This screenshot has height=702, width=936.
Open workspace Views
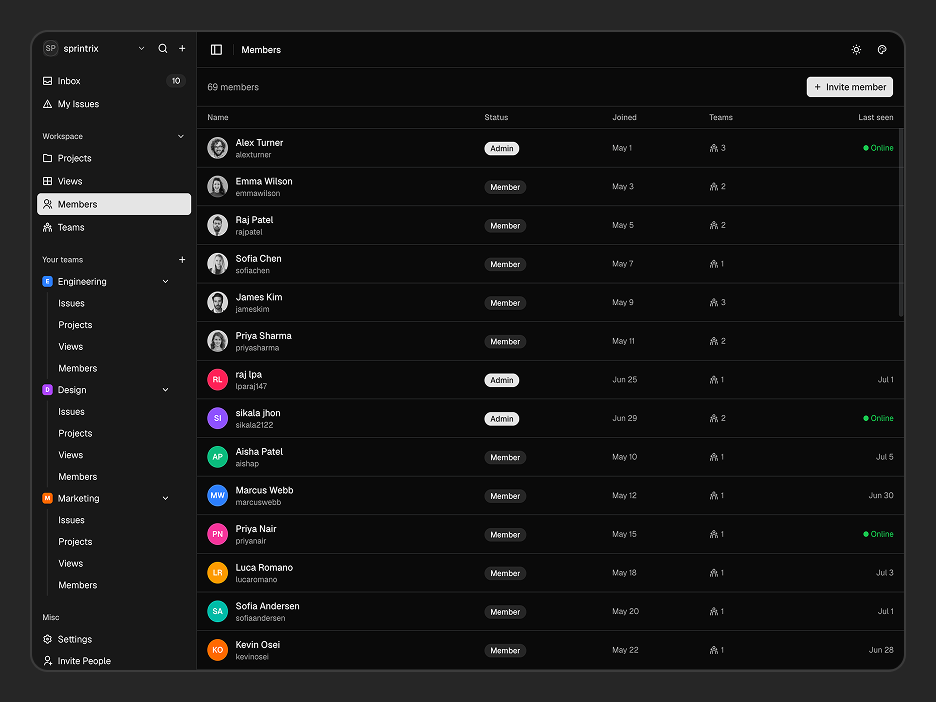114,181
